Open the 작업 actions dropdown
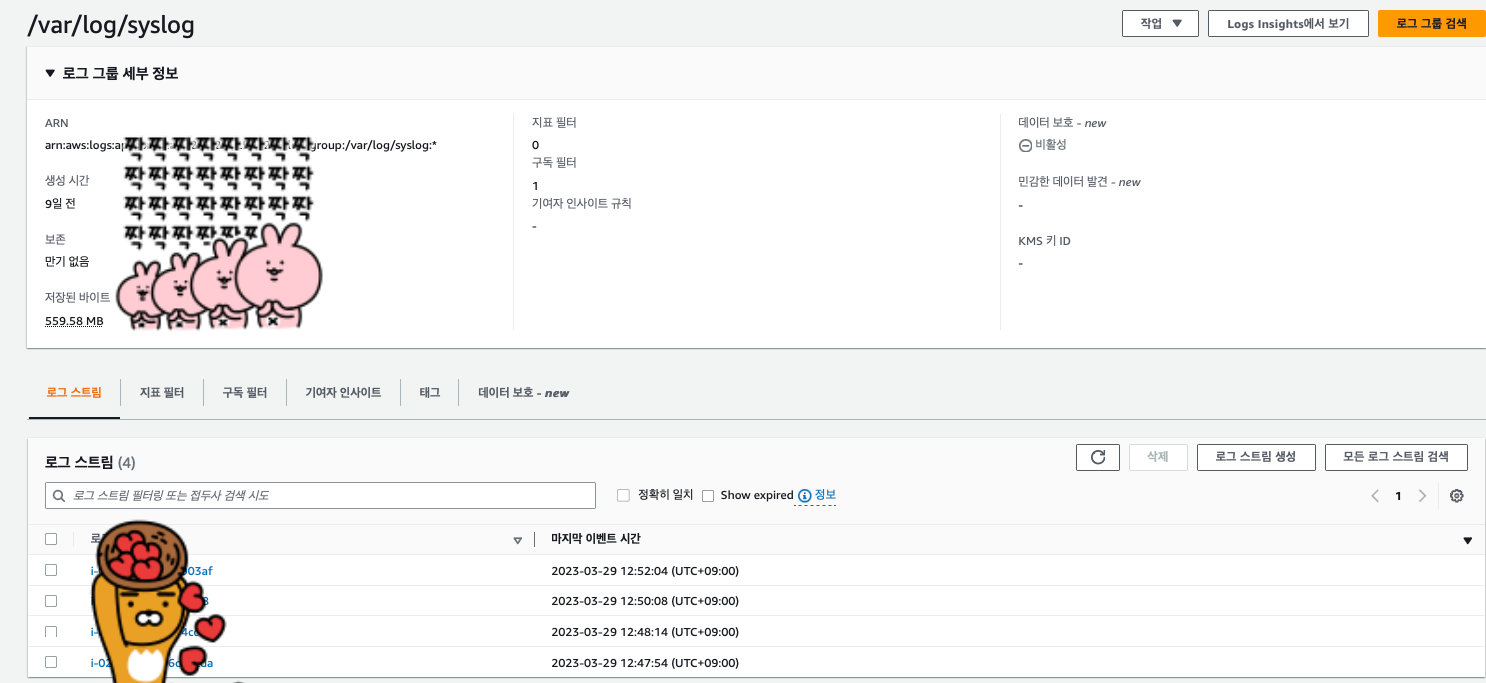 (1160, 23)
